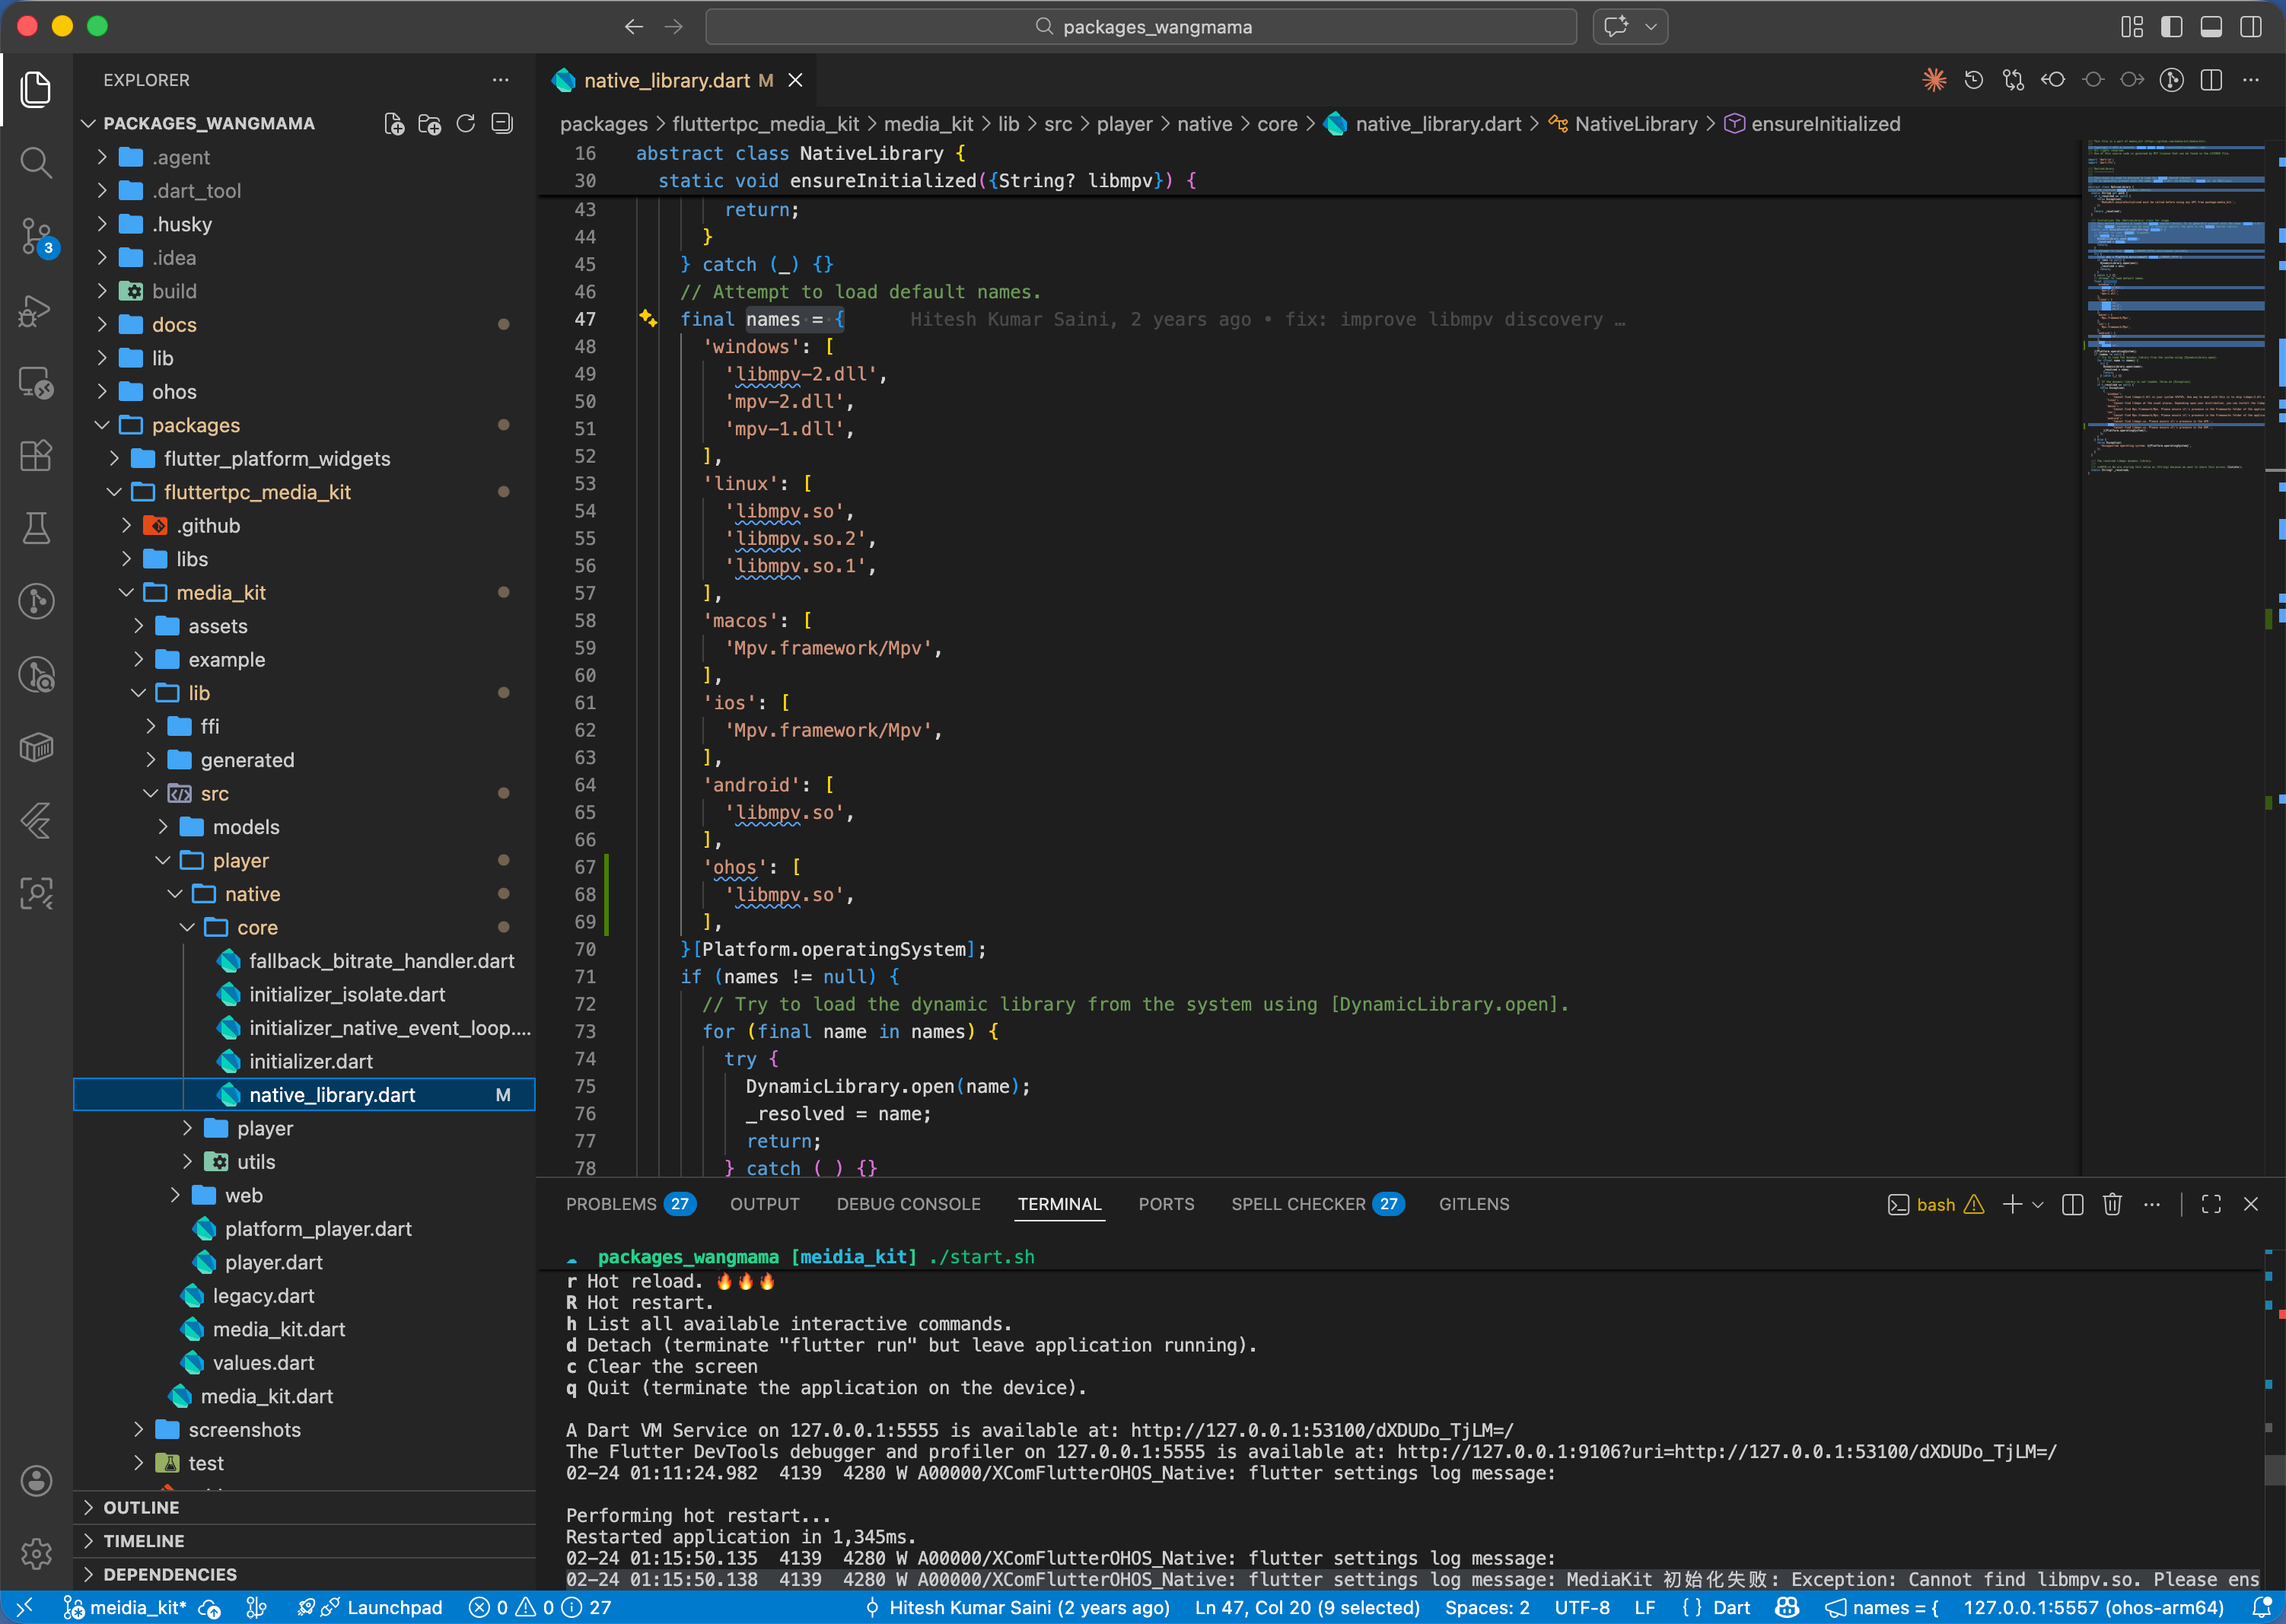Screen dimensions: 2286x1624
Task: Split the editor to the right
Action: [2211, 80]
